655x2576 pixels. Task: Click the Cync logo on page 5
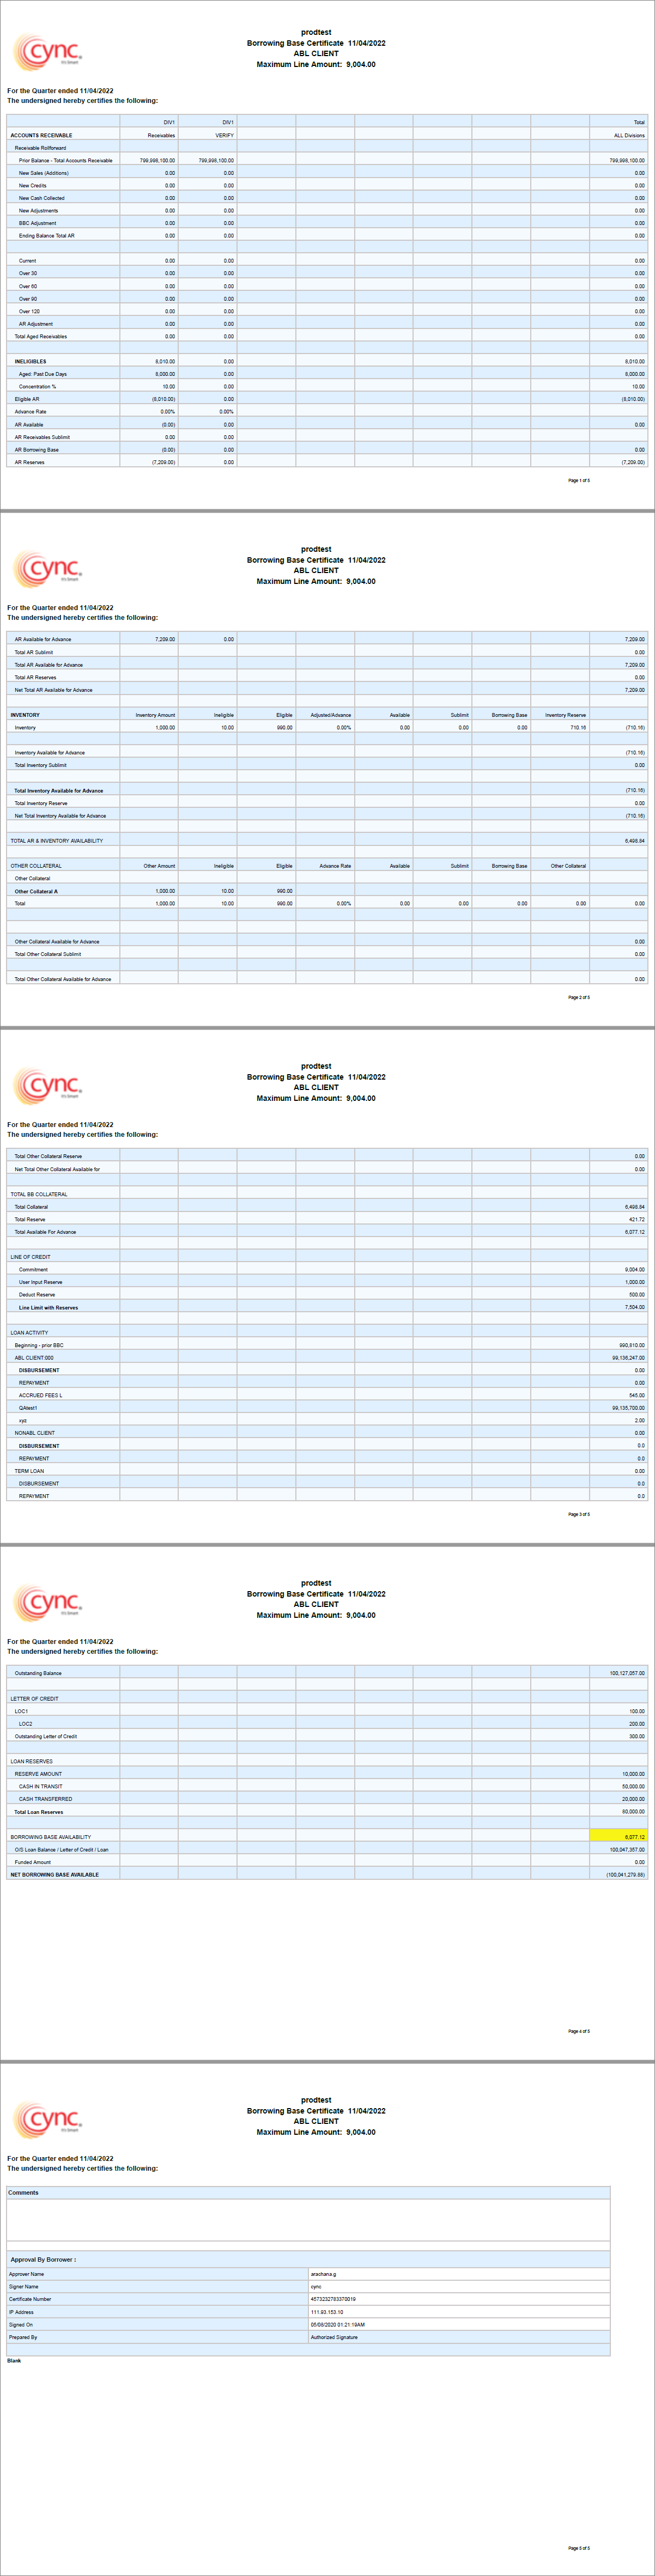(47, 2120)
